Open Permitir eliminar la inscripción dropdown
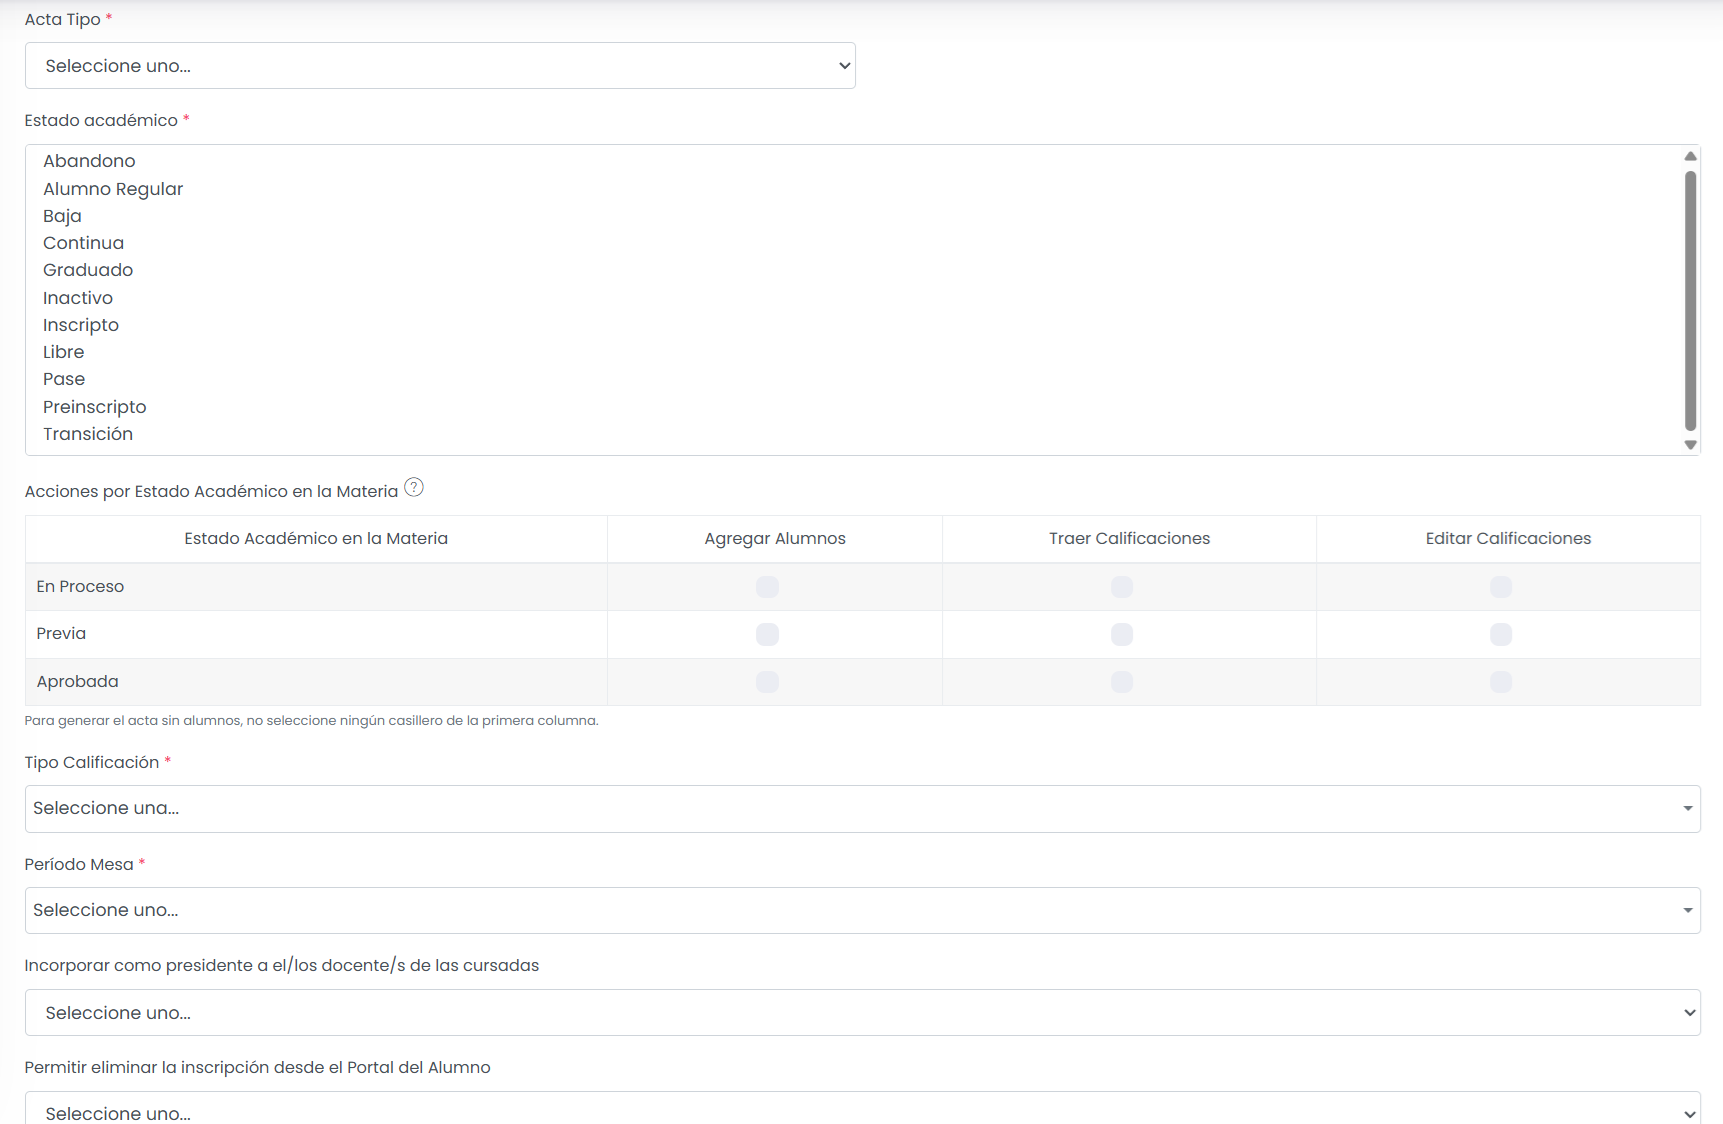The width and height of the screenshot is (1723, 1124). tap(862, 1109)
